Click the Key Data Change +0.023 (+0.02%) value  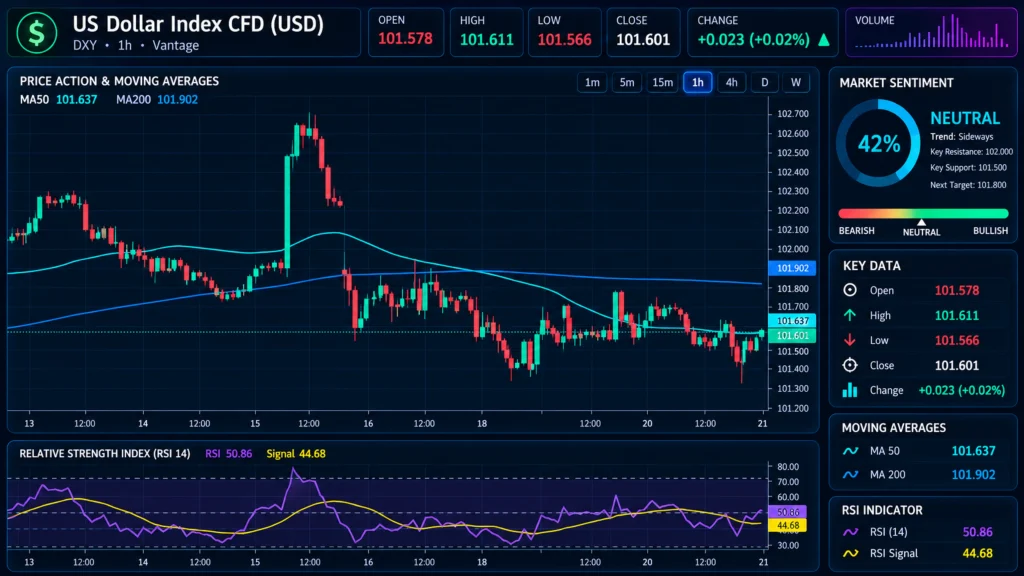tap(961, 390)
